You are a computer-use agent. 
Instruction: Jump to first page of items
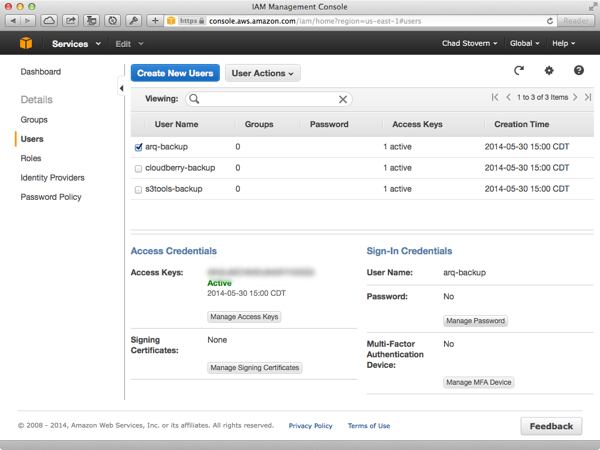pos(495,97)
